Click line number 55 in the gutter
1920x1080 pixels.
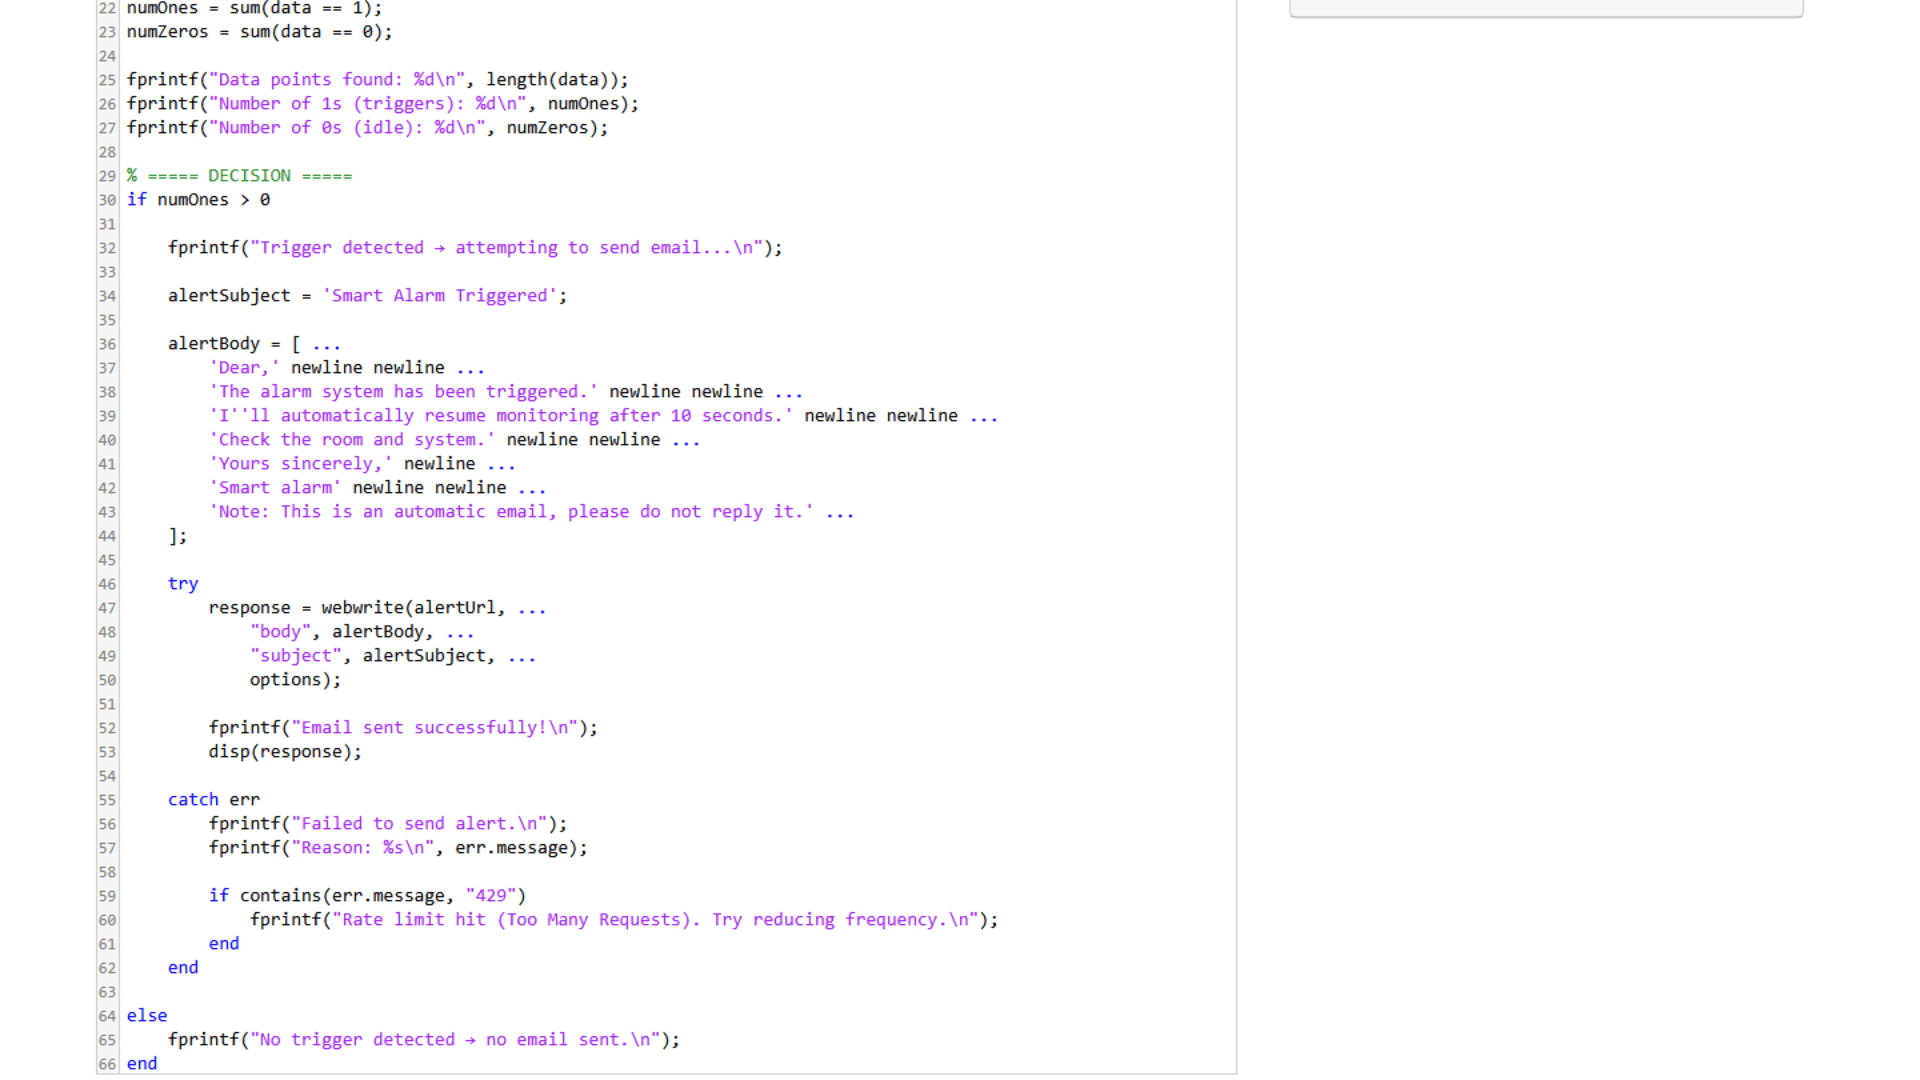(107, 800)
